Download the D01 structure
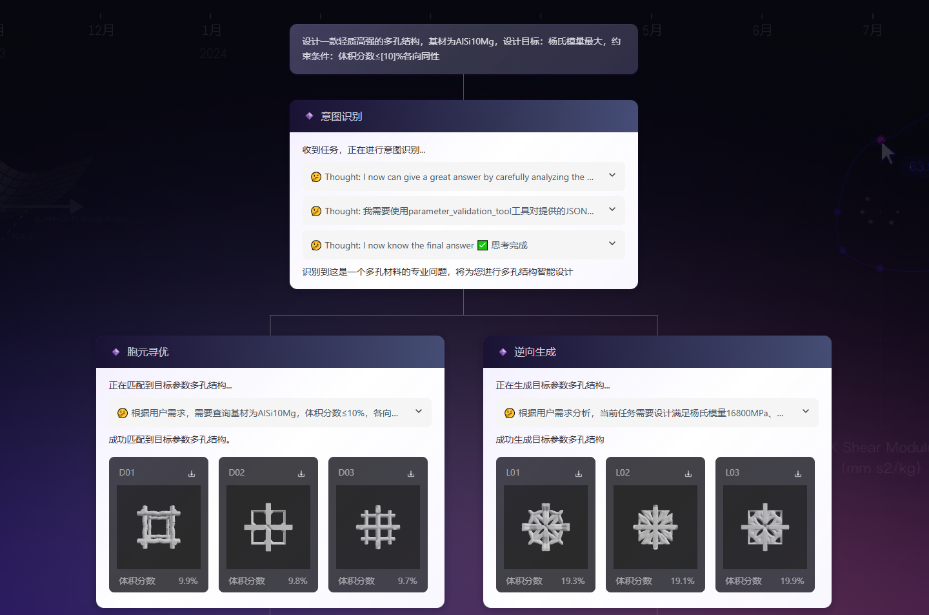 point(190,473)
